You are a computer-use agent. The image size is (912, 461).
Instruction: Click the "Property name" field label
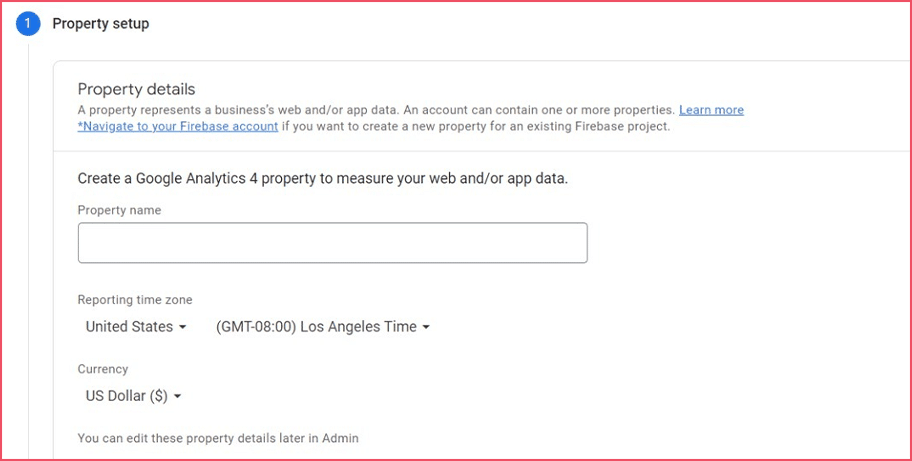coord(119,211)
